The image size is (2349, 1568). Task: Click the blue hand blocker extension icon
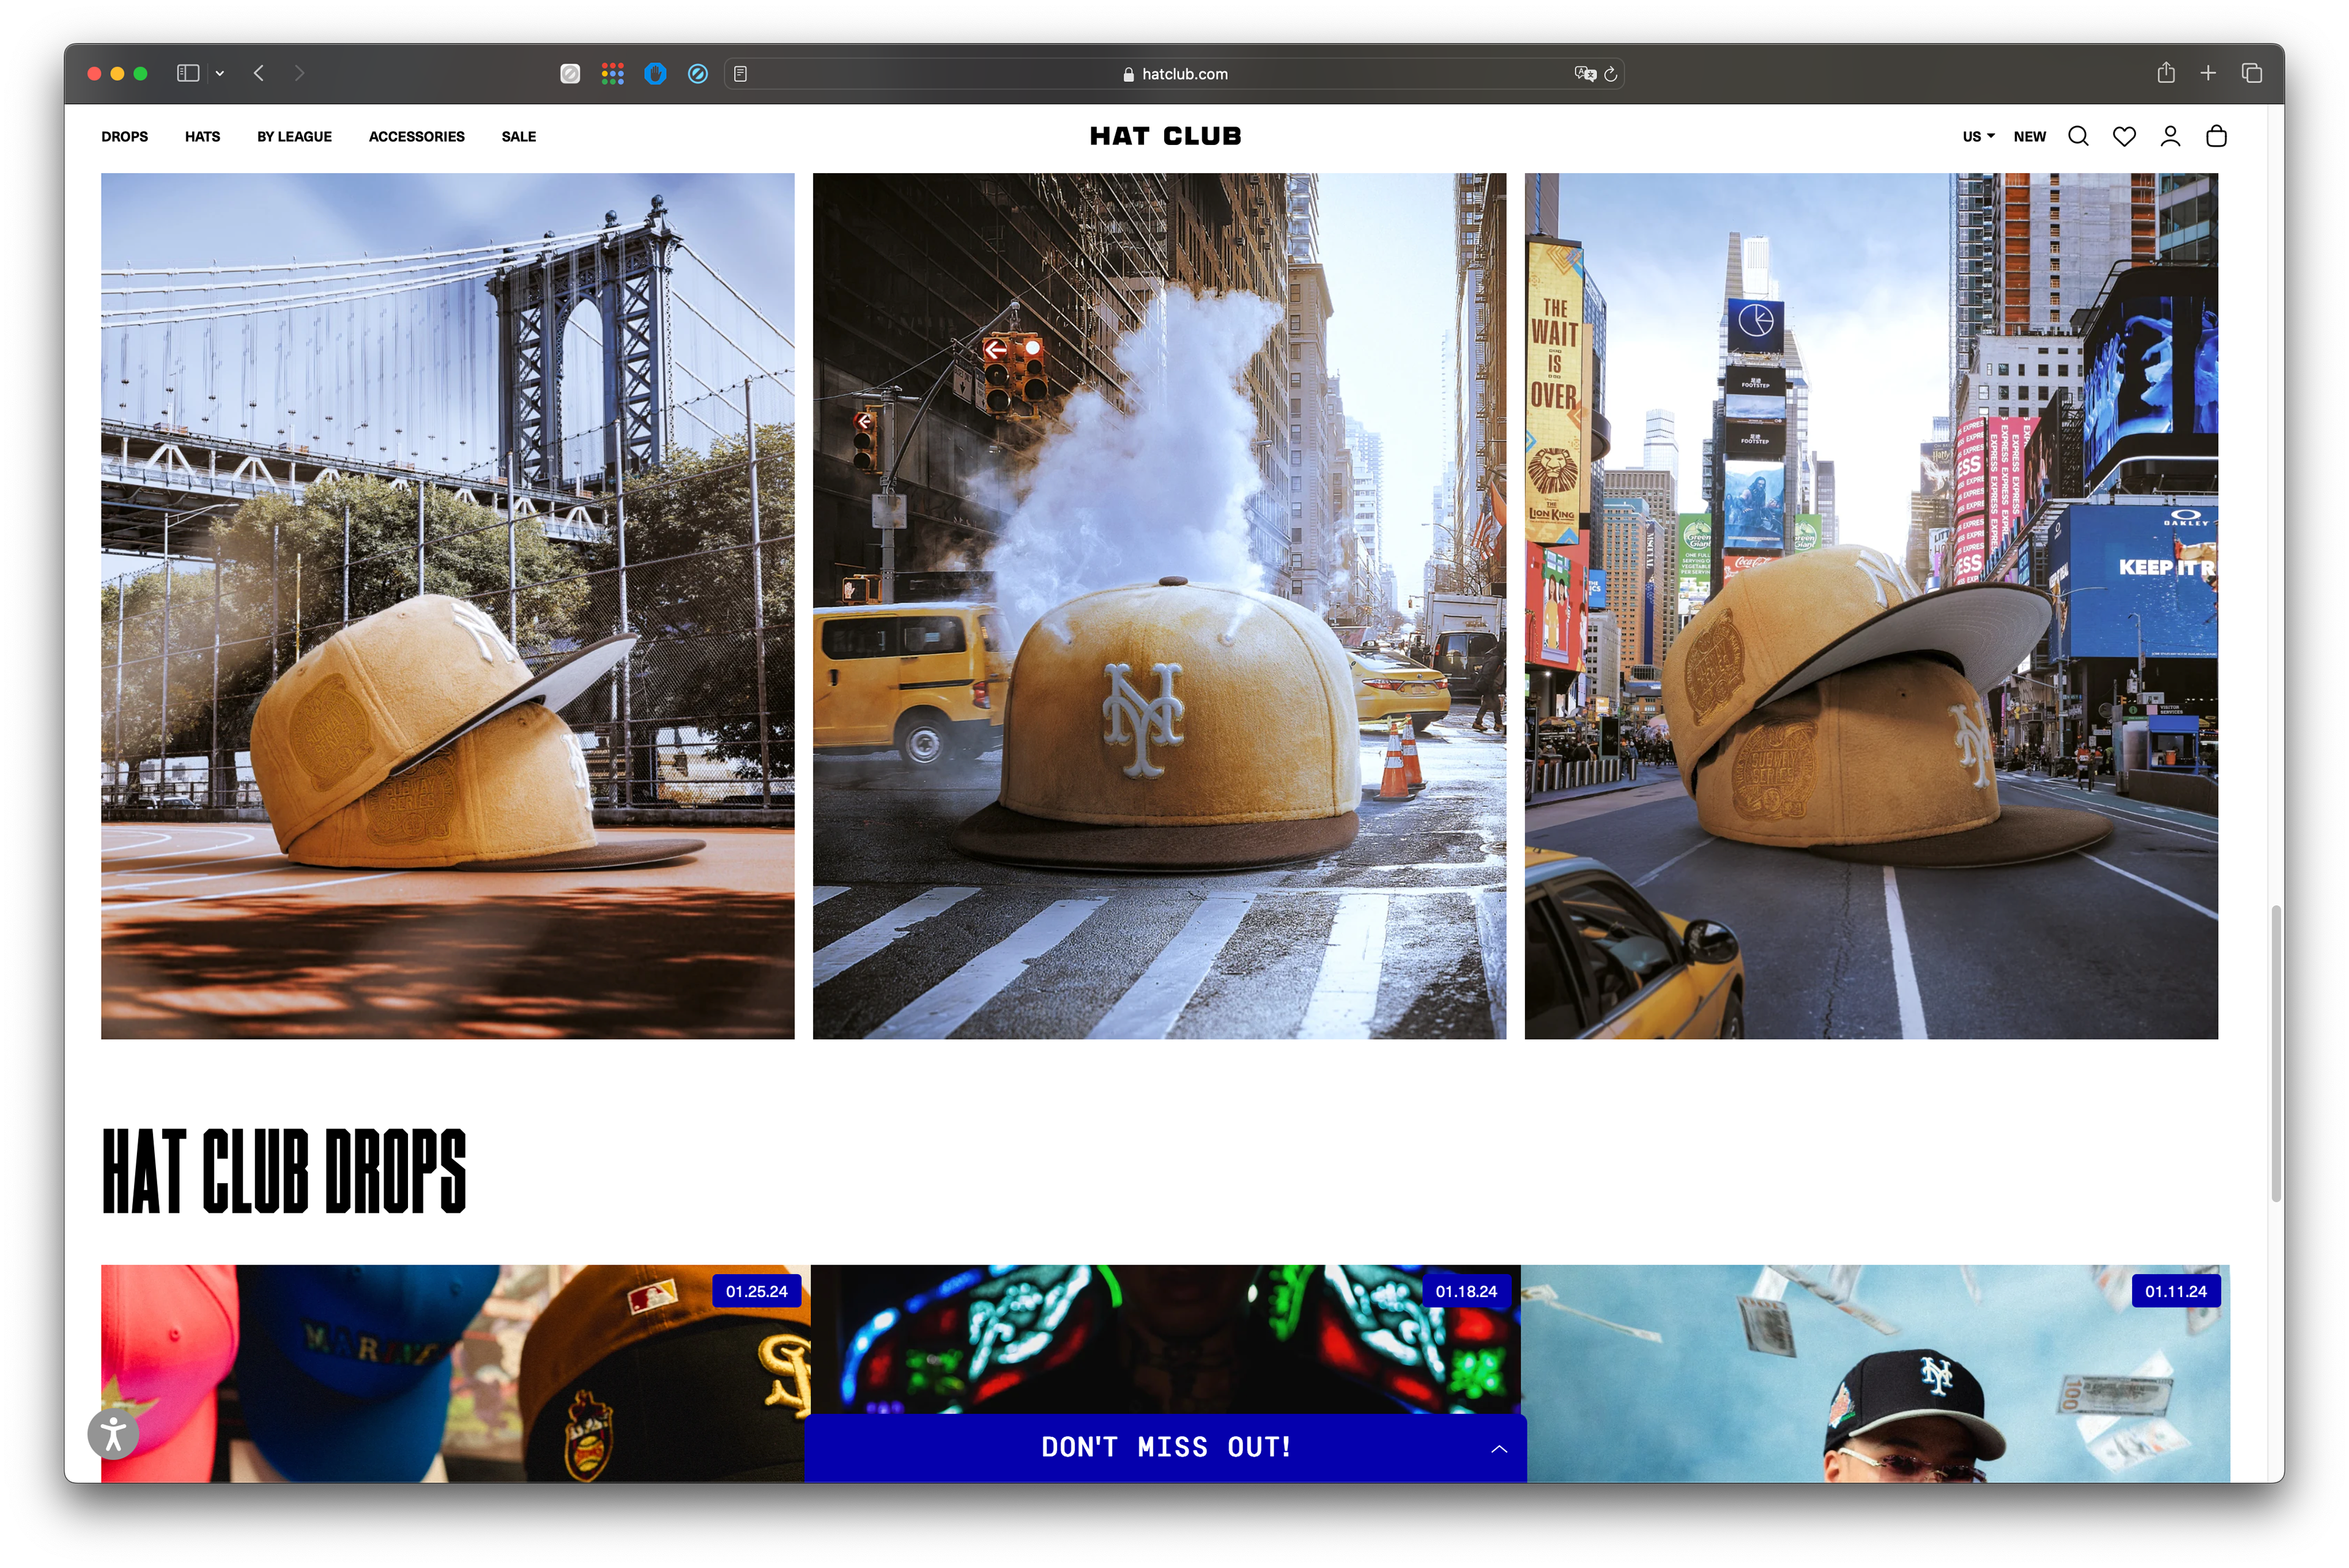[x=655, y=73]
